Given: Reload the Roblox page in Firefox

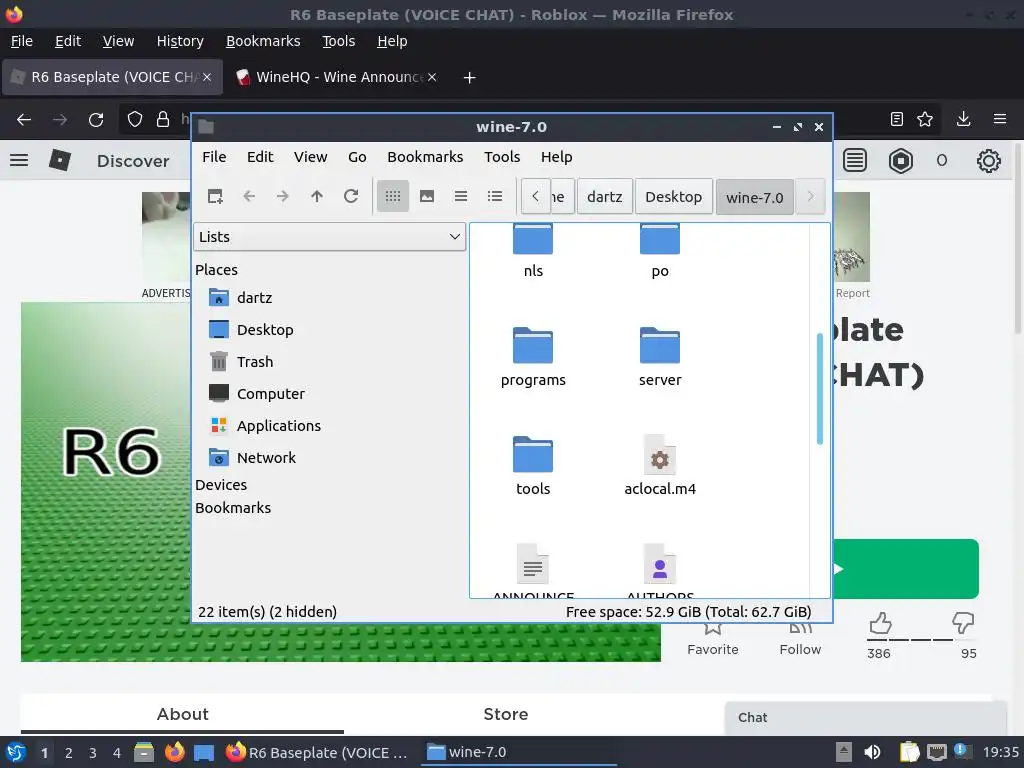Looking at the screenshot, I should pos(96,120).
